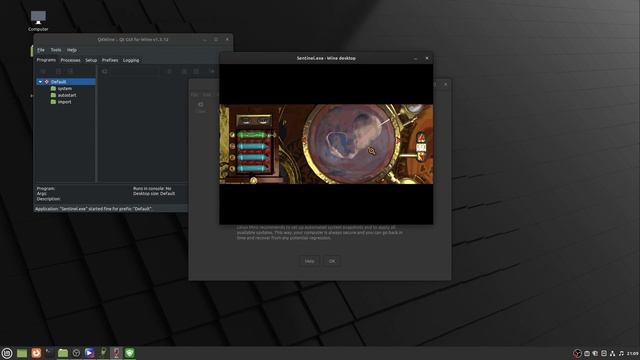
Task: Launch Firefox from the taskbar
Action: pos(36,353)
